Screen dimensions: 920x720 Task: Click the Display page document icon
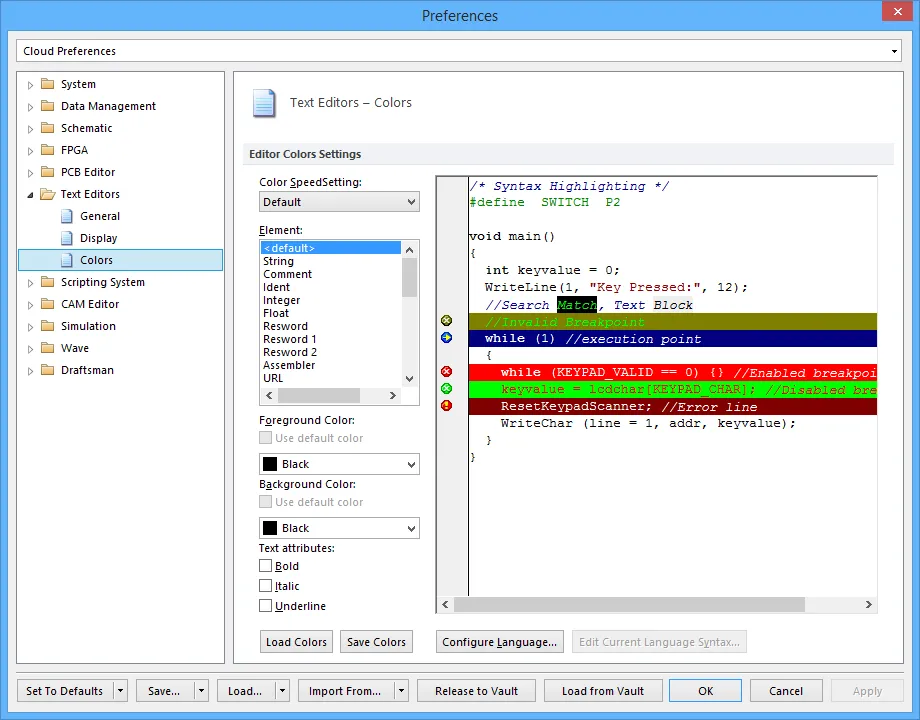pyautogui.click(x=67, y=238)
